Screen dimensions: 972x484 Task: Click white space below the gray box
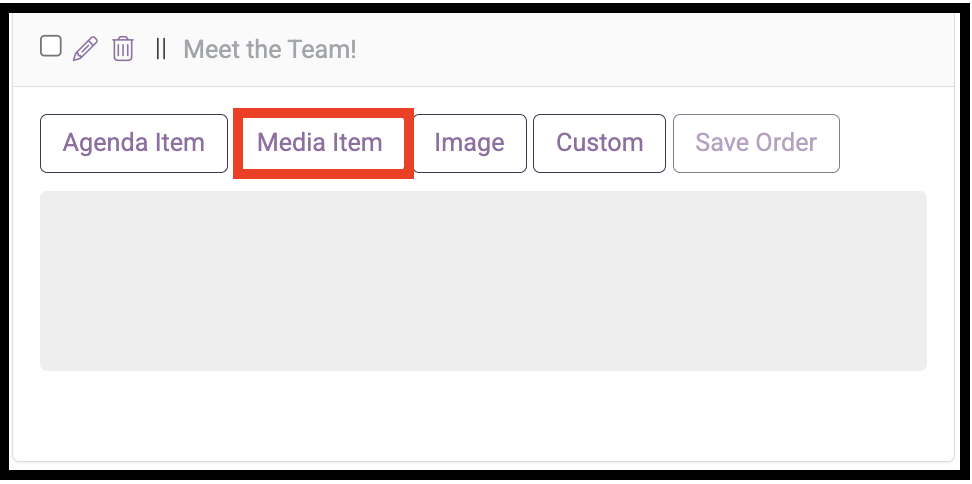click(484, 415)
